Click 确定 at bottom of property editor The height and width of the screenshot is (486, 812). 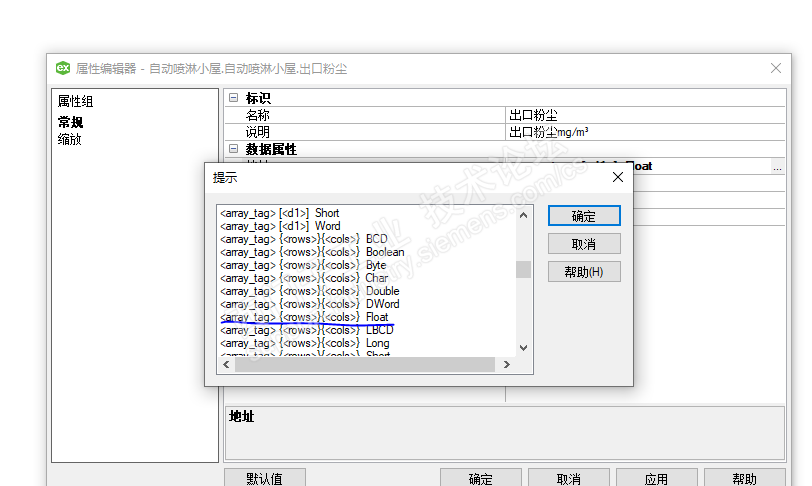(481, 478)
